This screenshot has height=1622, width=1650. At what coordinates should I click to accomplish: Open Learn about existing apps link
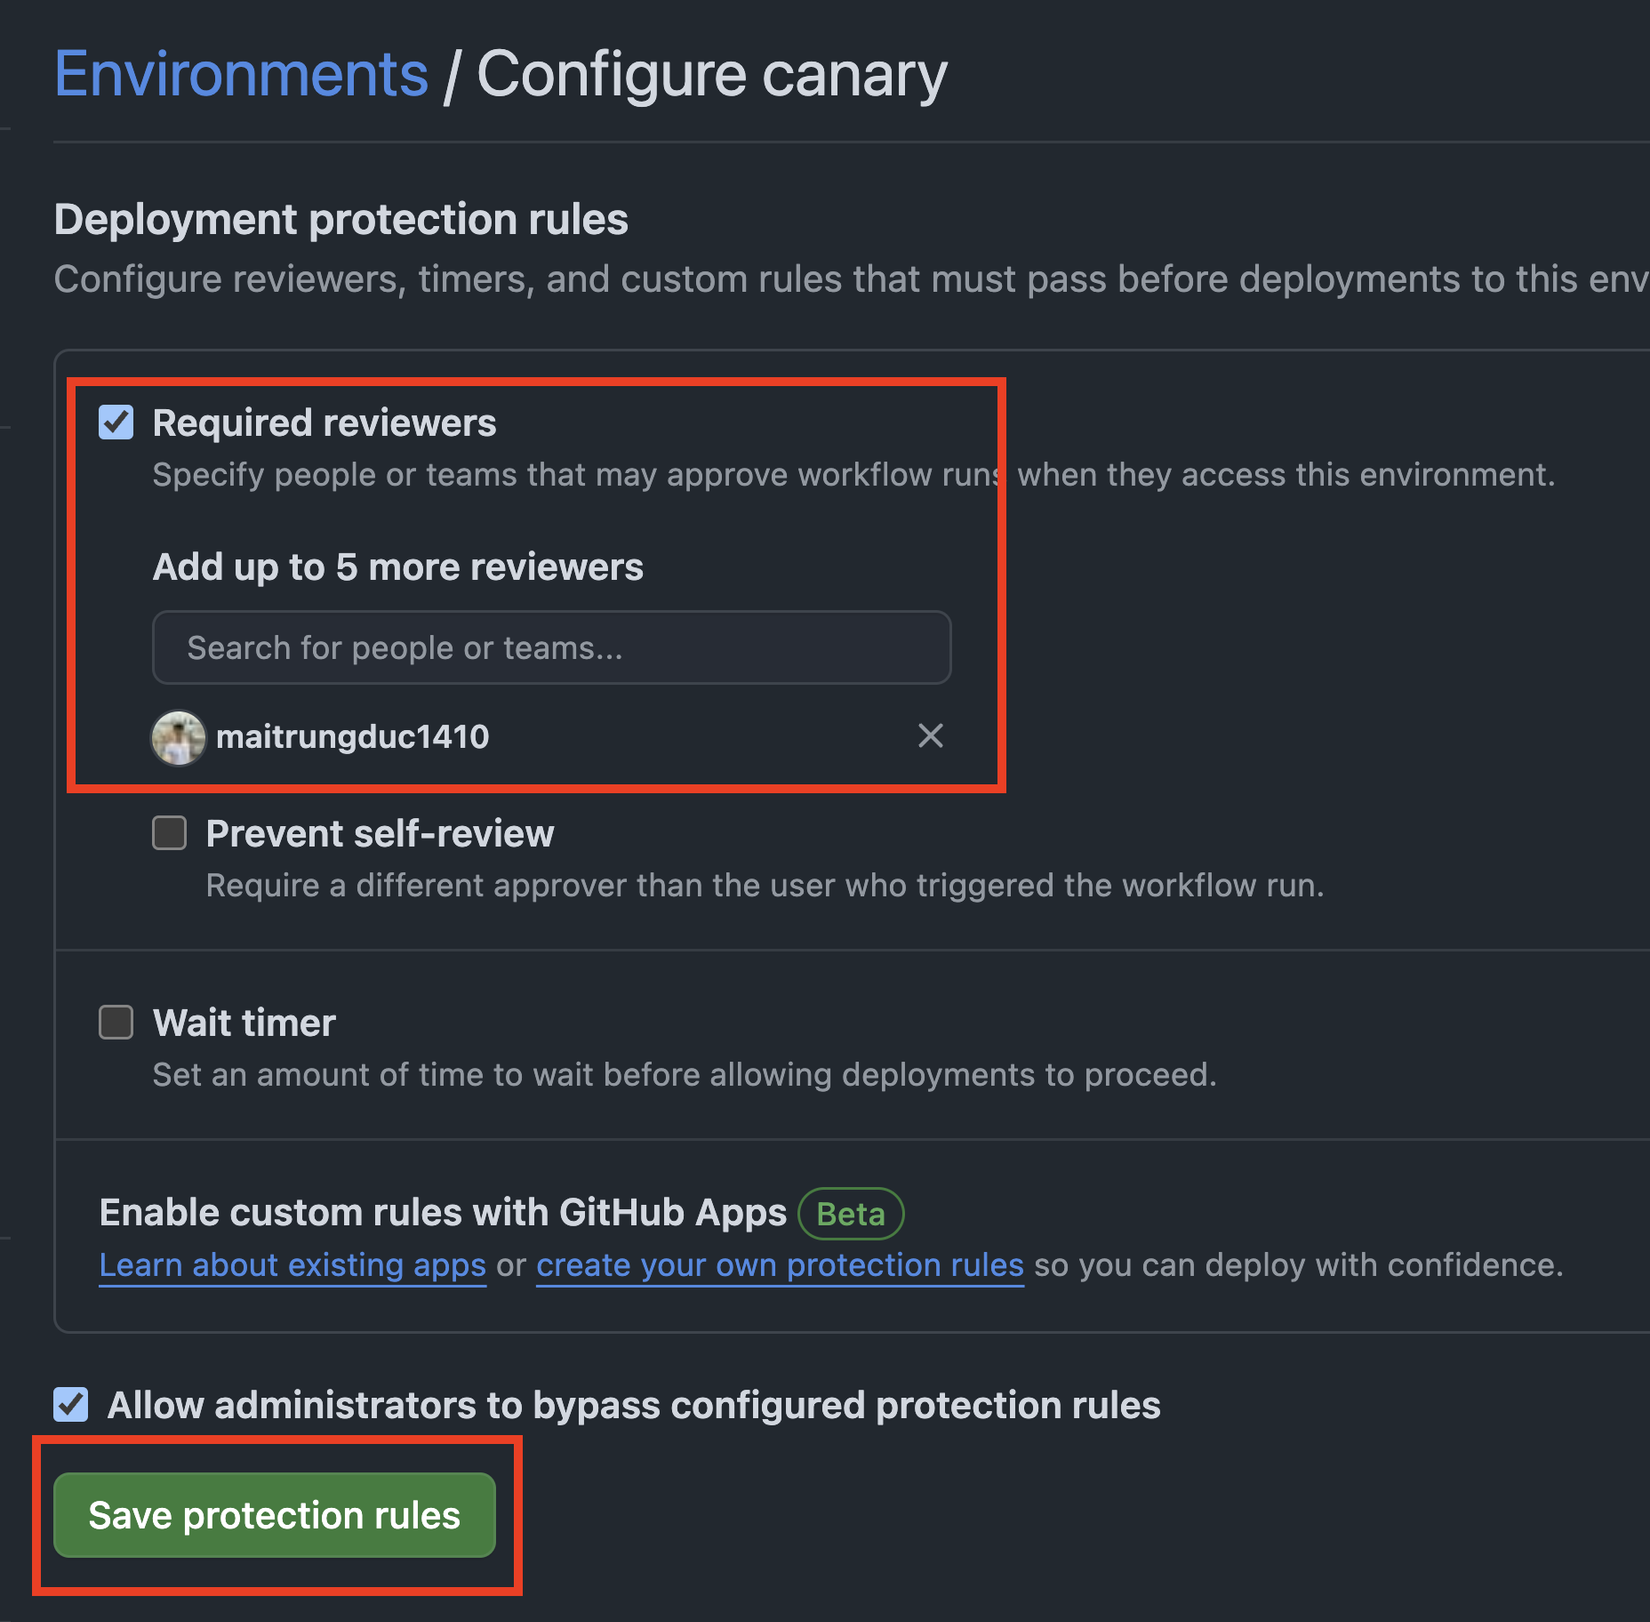(x=292, y=1265)
